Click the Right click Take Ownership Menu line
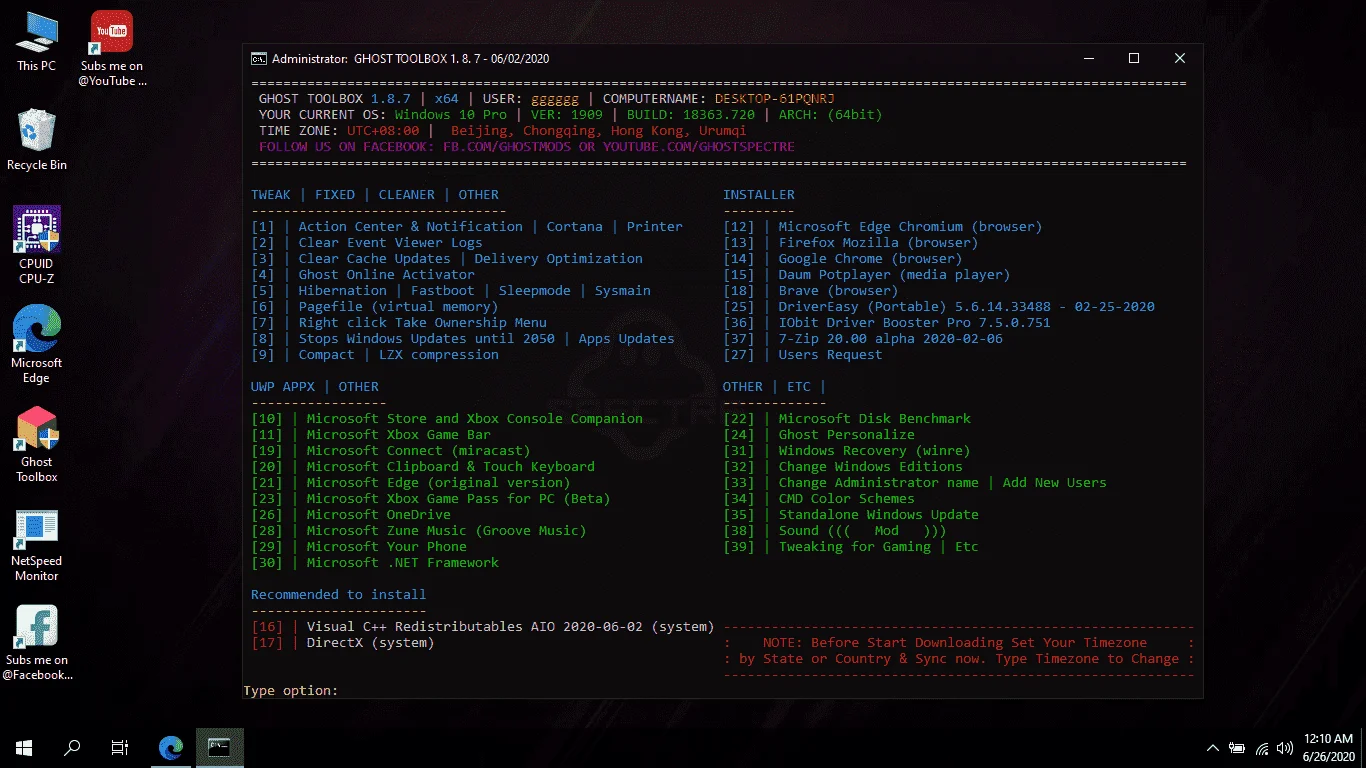 point(399,323)
